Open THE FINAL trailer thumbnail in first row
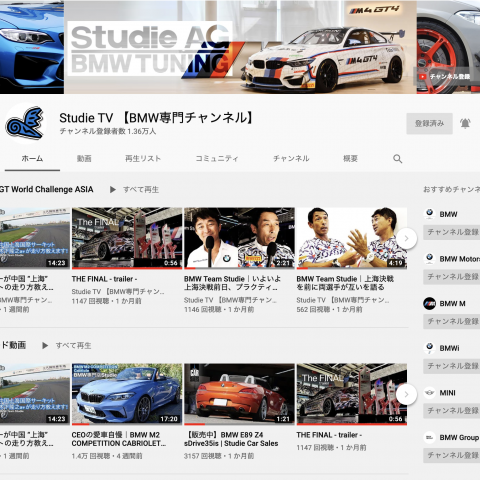The width and height of the screenshot is (480, 480). 127,238
